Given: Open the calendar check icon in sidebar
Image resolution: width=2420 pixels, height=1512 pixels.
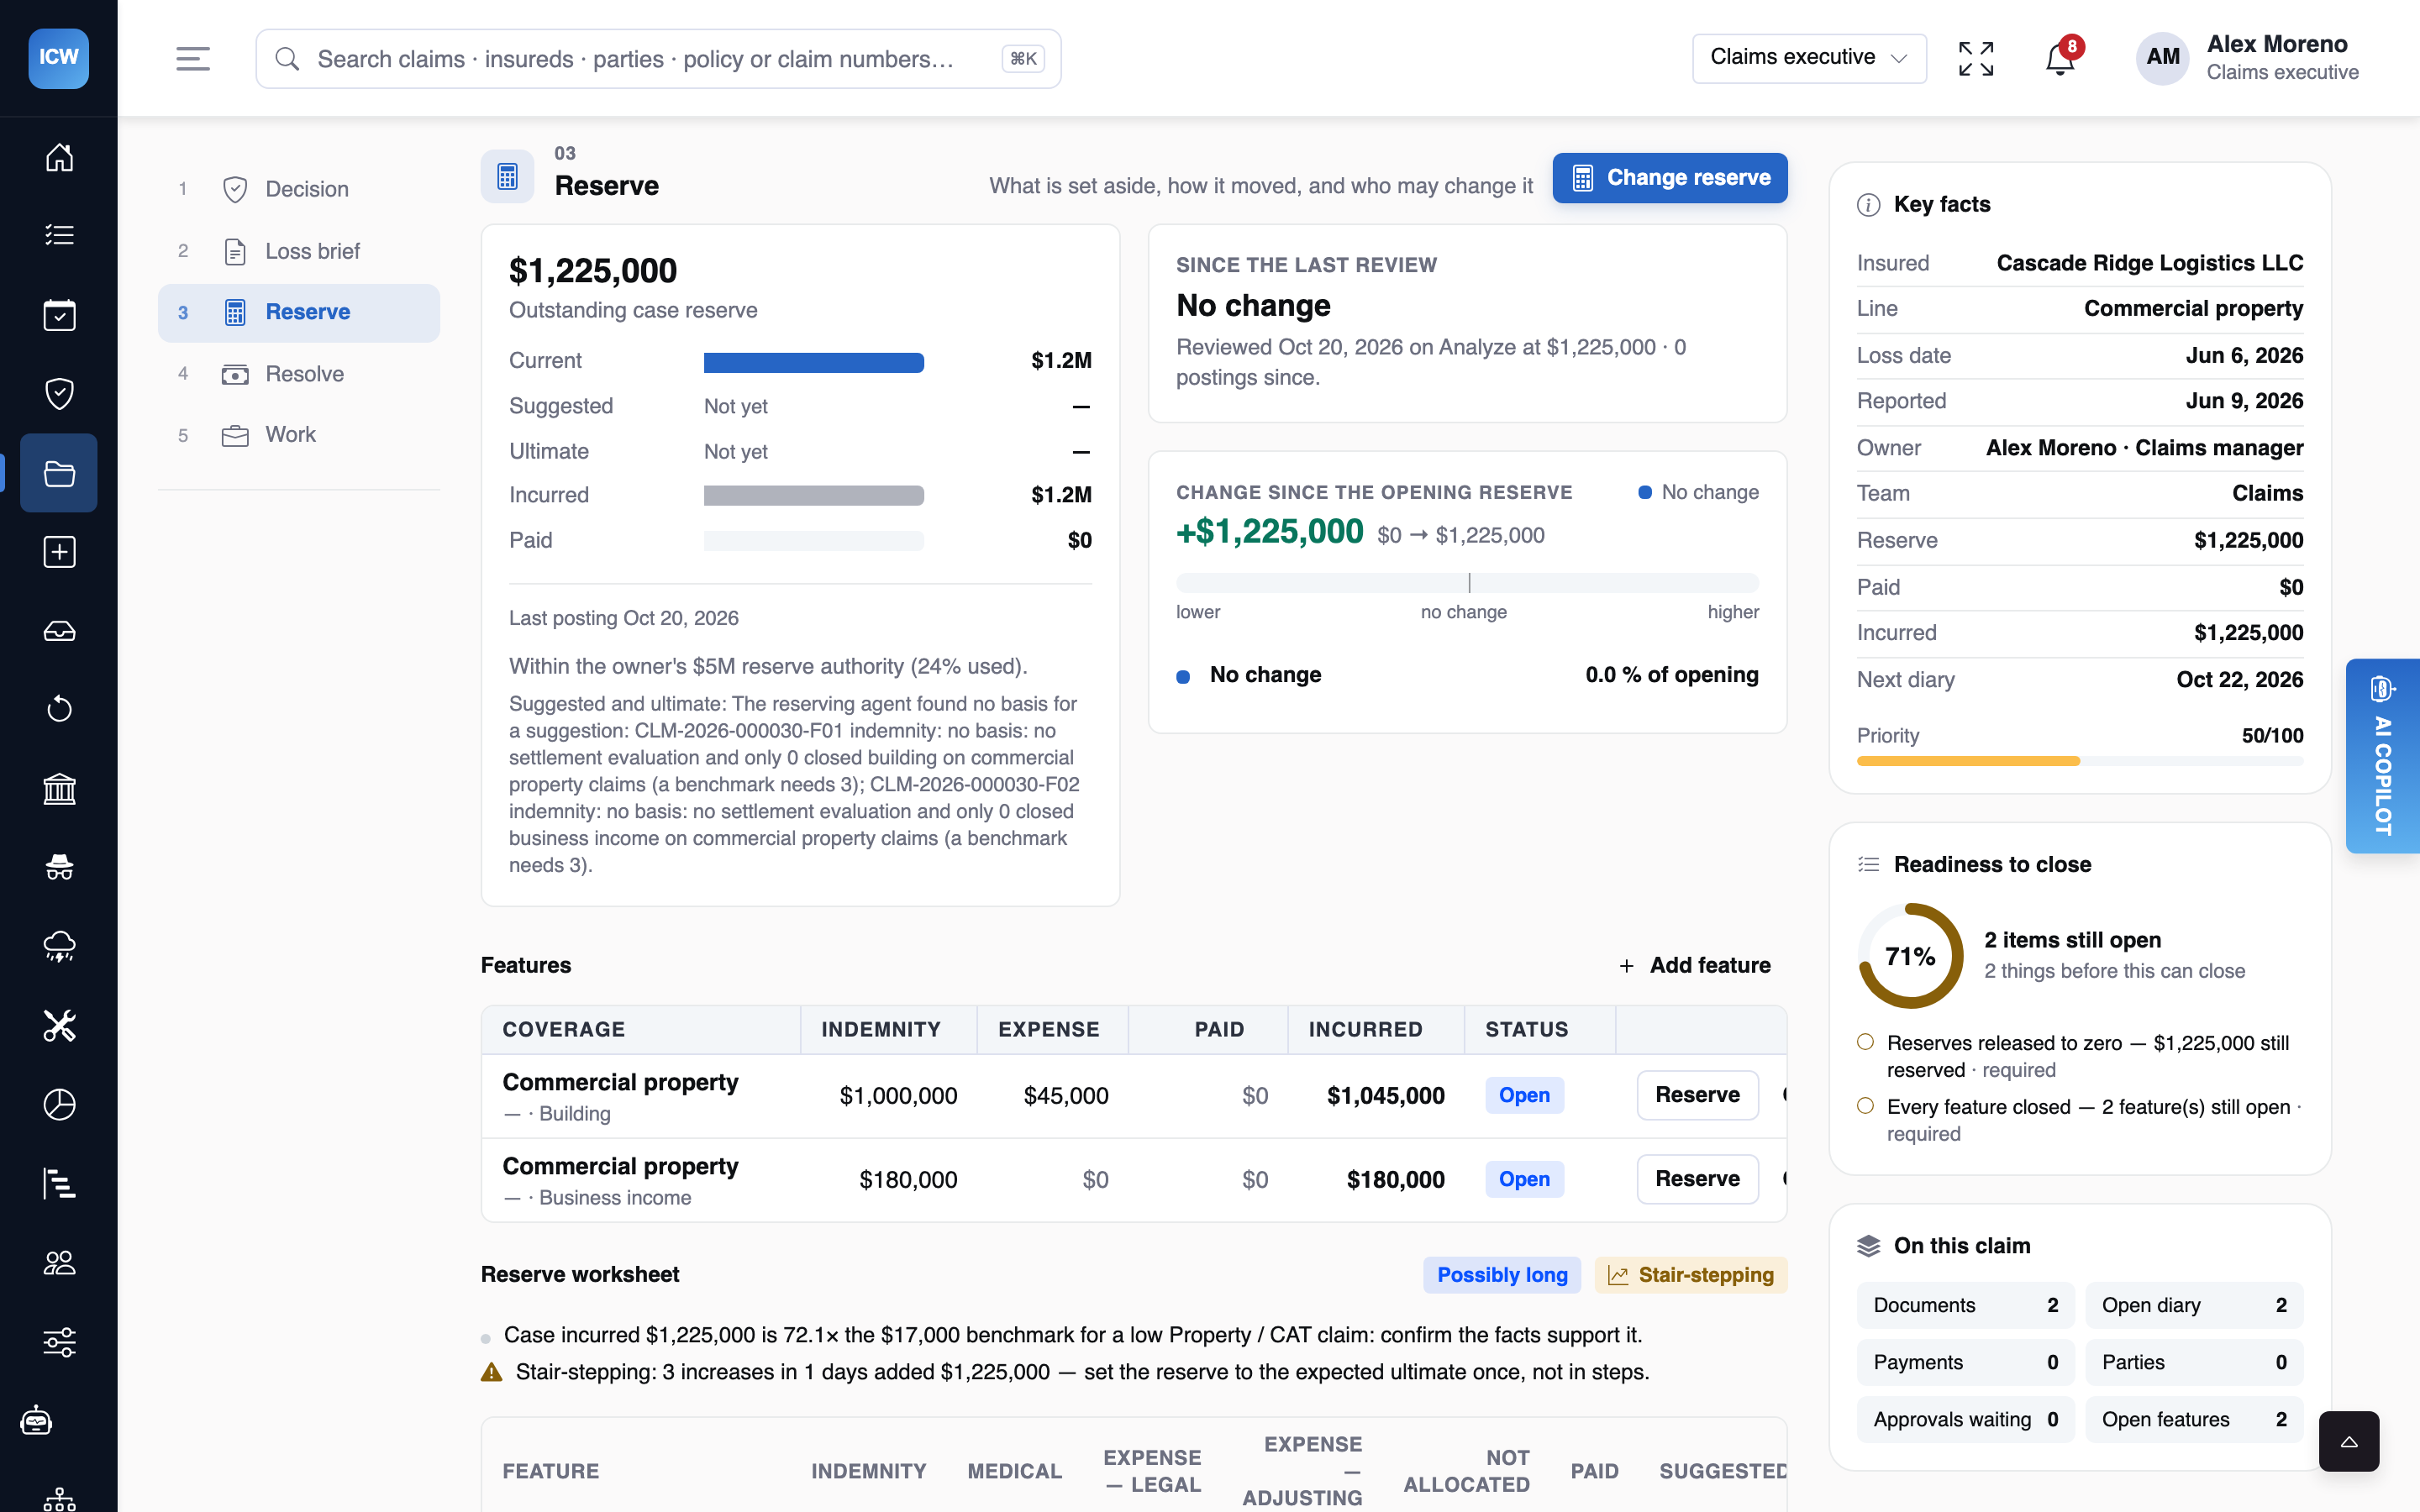Looking at the screenshot, I should point(59,315).
